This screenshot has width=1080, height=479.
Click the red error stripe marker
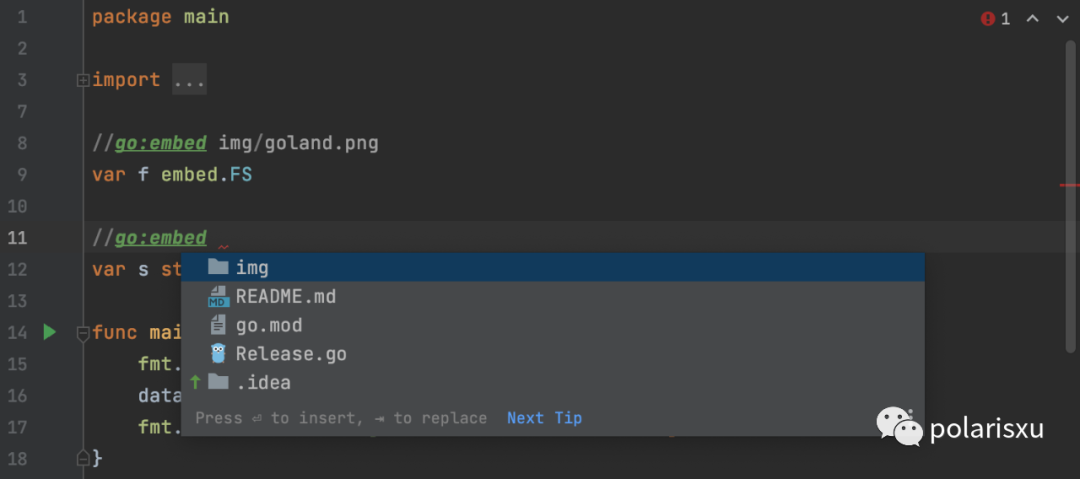pos(1070,185)
